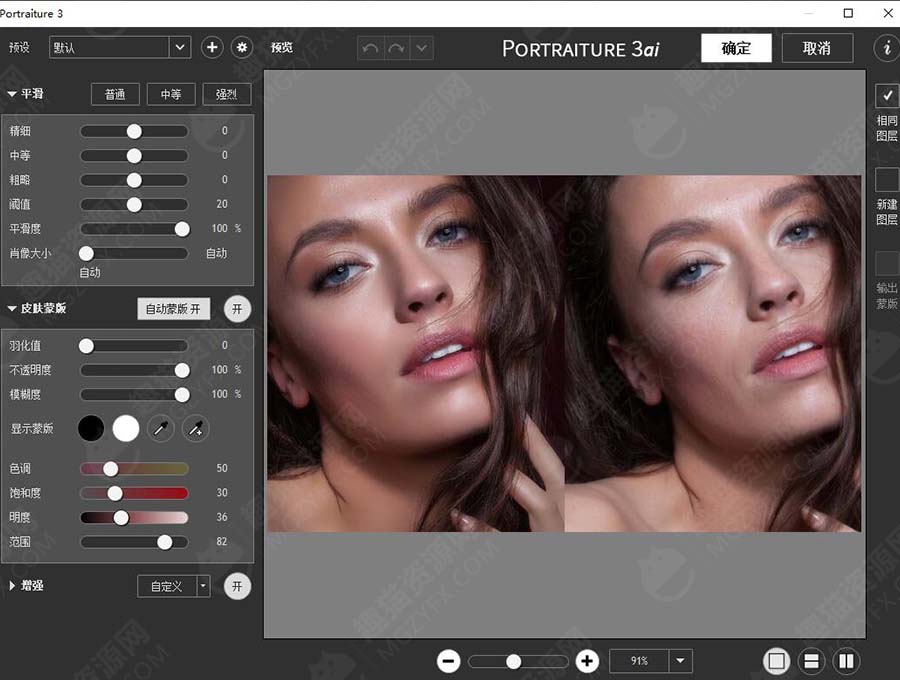900x680 pixels.
Task: Toggle enhancement 开 round button
Action: click(x=237, y=586)
